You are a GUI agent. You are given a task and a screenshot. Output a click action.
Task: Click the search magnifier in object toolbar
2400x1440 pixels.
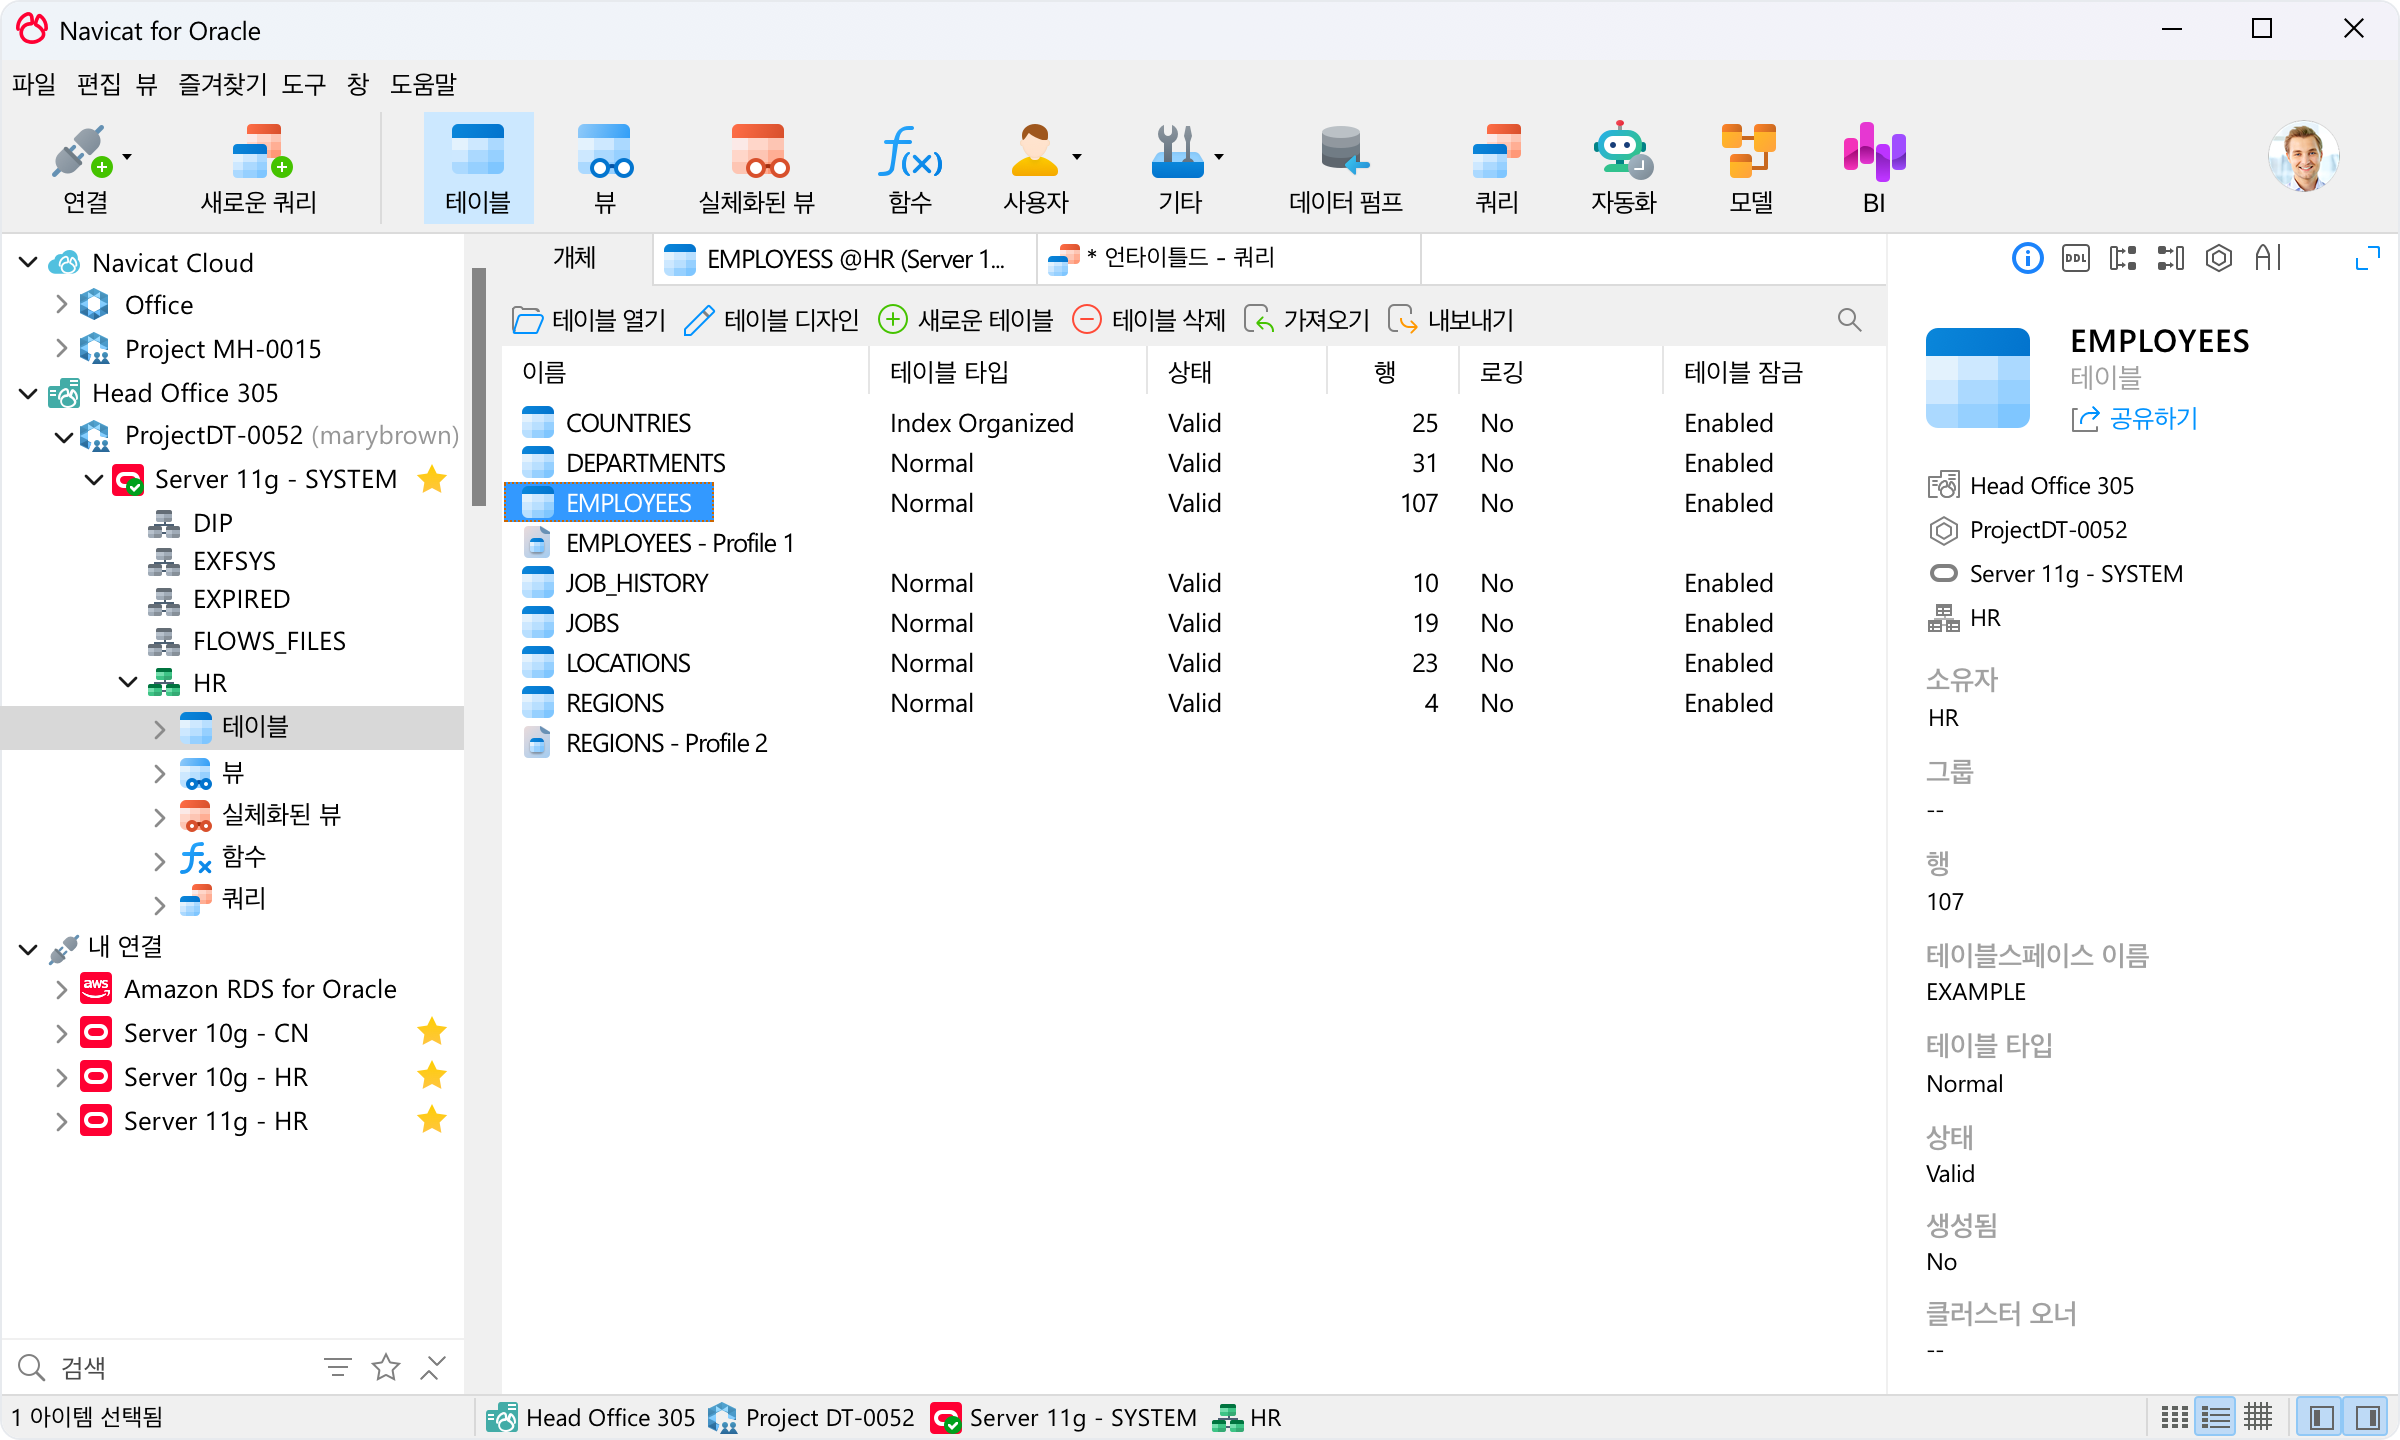pos(1849,320)
